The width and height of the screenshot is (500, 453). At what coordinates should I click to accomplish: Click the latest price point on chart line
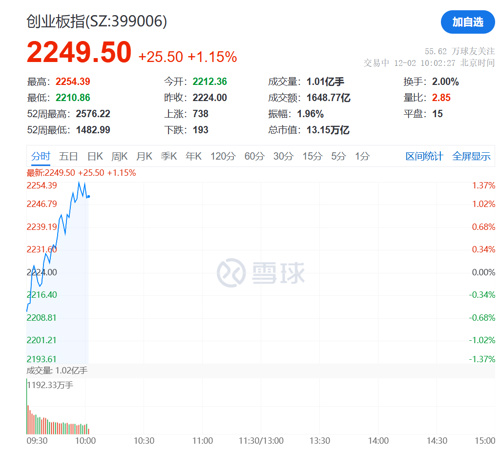click(x=89, y=196)
